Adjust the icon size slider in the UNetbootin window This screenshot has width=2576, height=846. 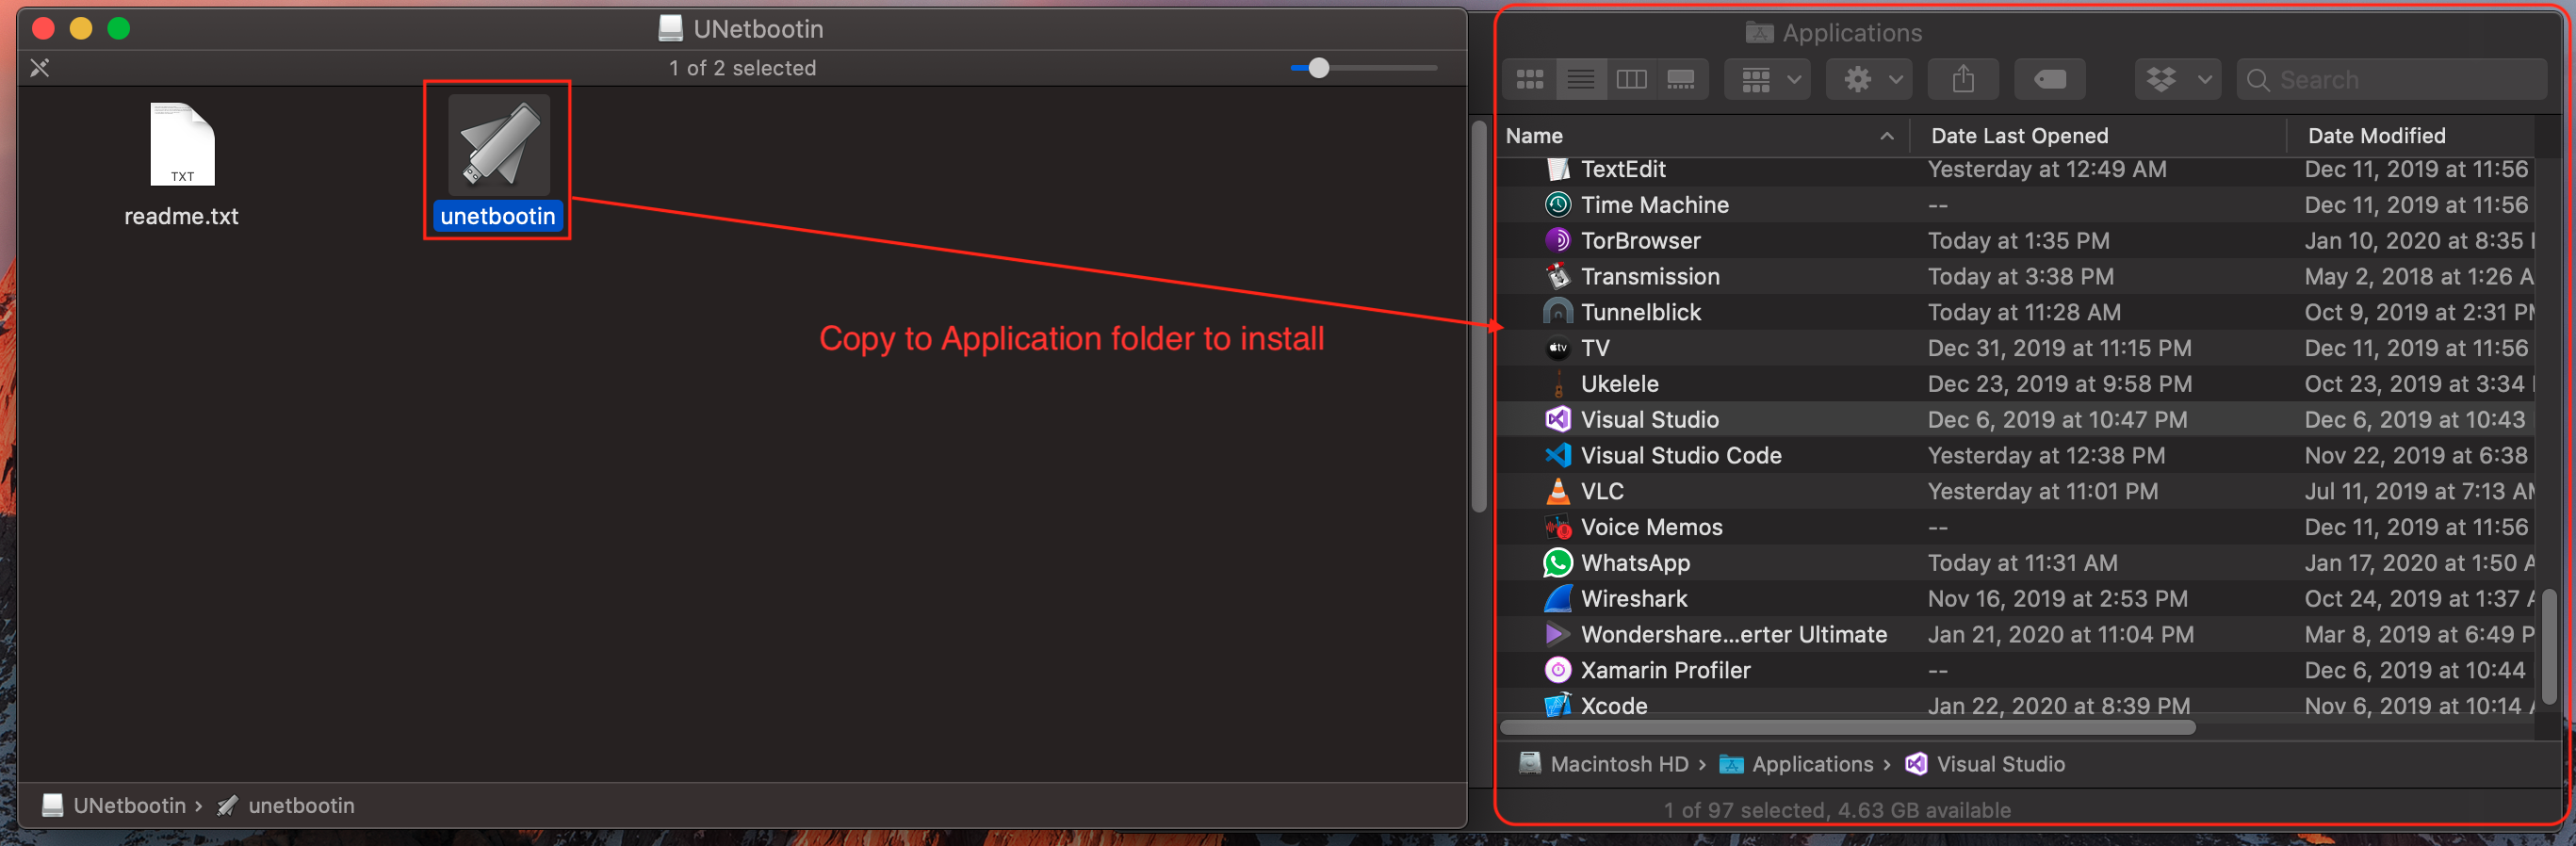pyautogui.click(x=1319, y=68)
